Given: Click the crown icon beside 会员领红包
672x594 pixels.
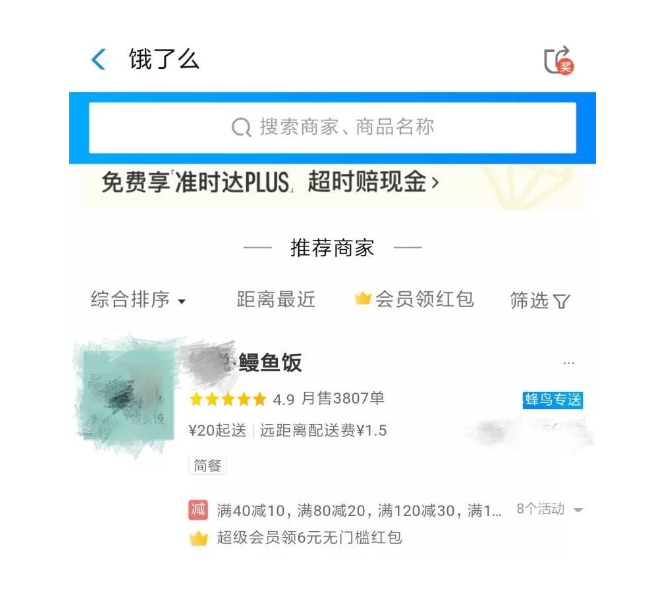Looking at the screenshot, I should click(363, 298).
